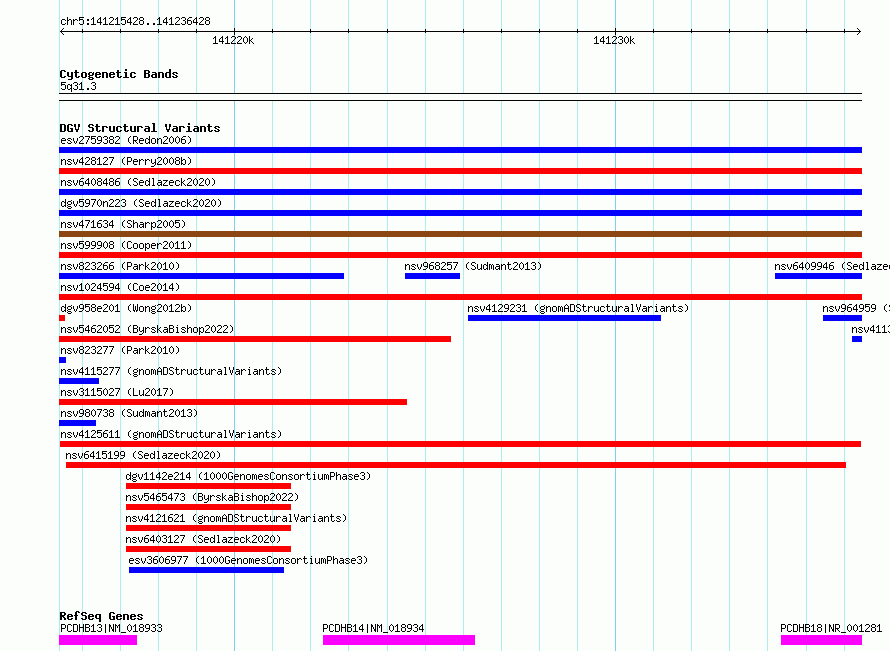The width and height of the screenshot is (890, 651).
Task: Click the red nsv5462052 variant bar
Action: pos(255,339)
